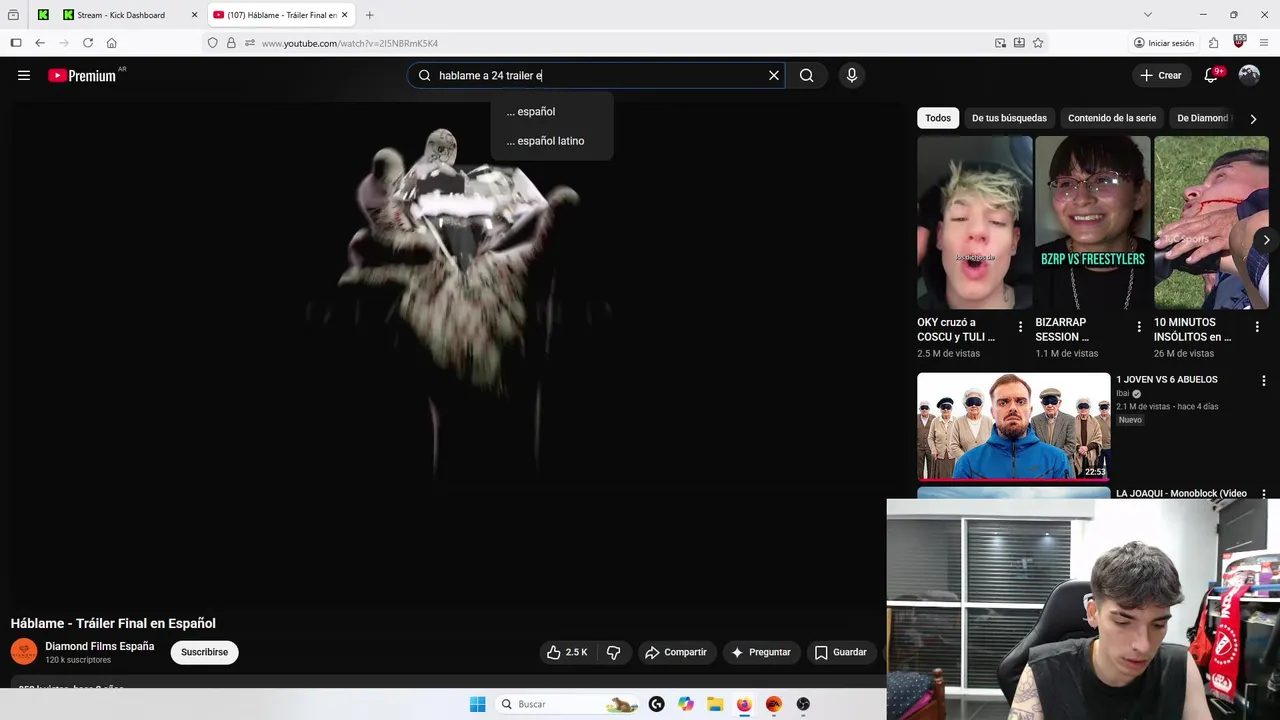Screen dimensions: 1280x720
Task: Focus the YouTube search input field
Action: pos(598,75)
